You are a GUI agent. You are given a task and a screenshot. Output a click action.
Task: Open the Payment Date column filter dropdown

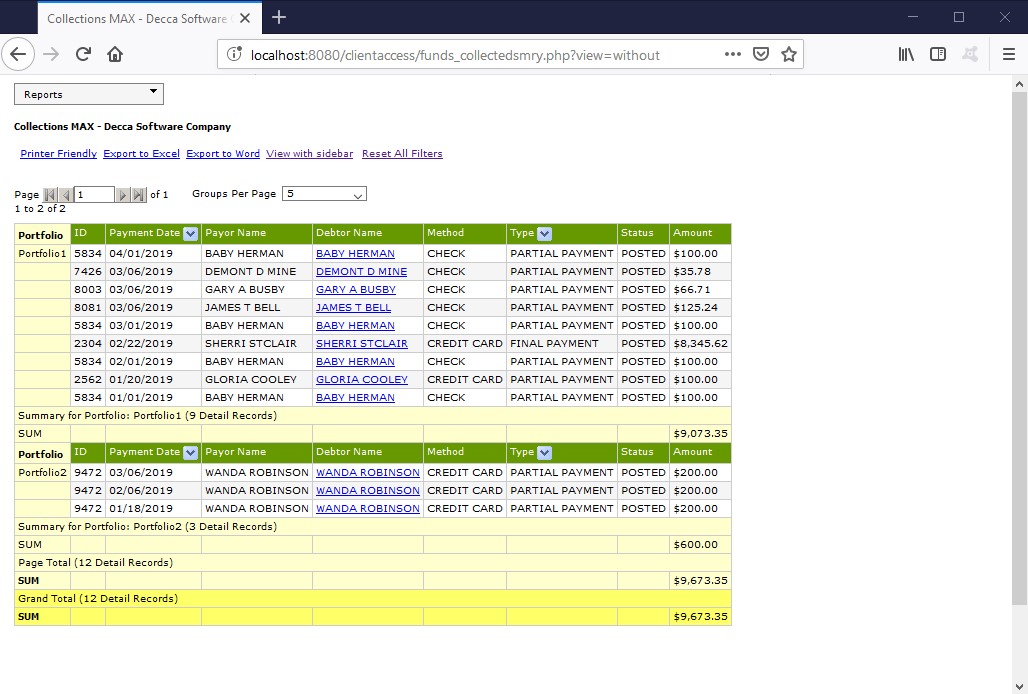click(190, 233)
